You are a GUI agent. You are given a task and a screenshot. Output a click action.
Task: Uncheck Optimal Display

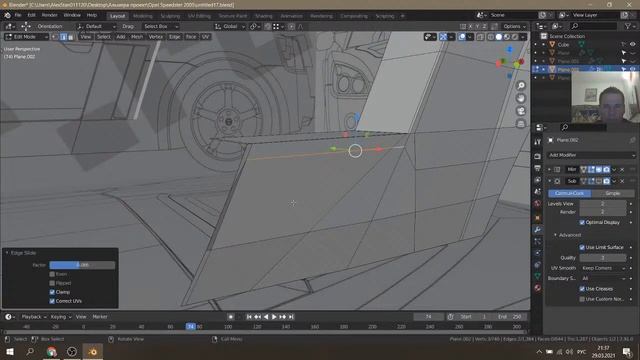coord(582,222)
